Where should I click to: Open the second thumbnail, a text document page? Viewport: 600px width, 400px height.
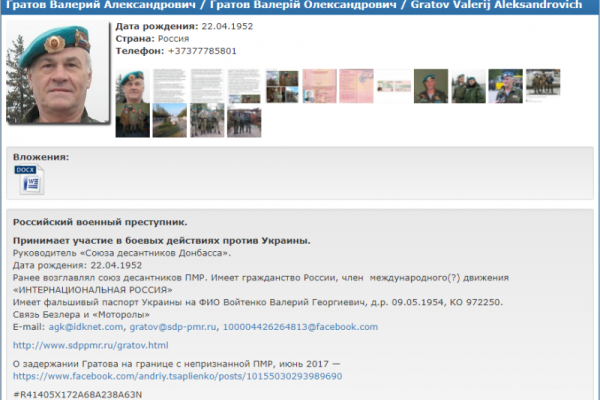(x=170, y=86)
